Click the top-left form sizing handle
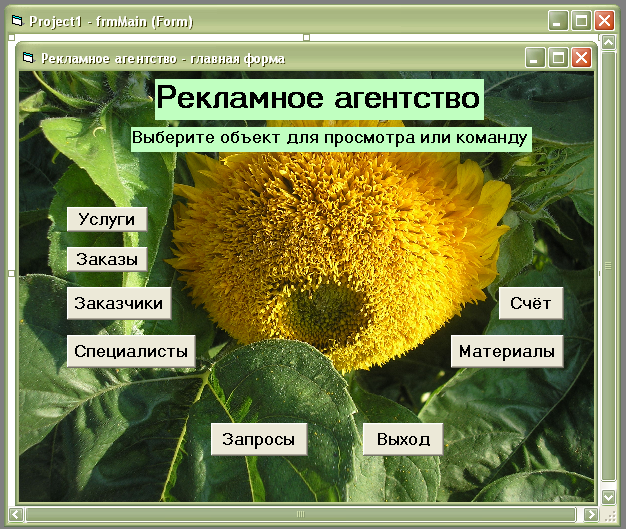The height and width of the screenshot is (529, 626). 11,38
